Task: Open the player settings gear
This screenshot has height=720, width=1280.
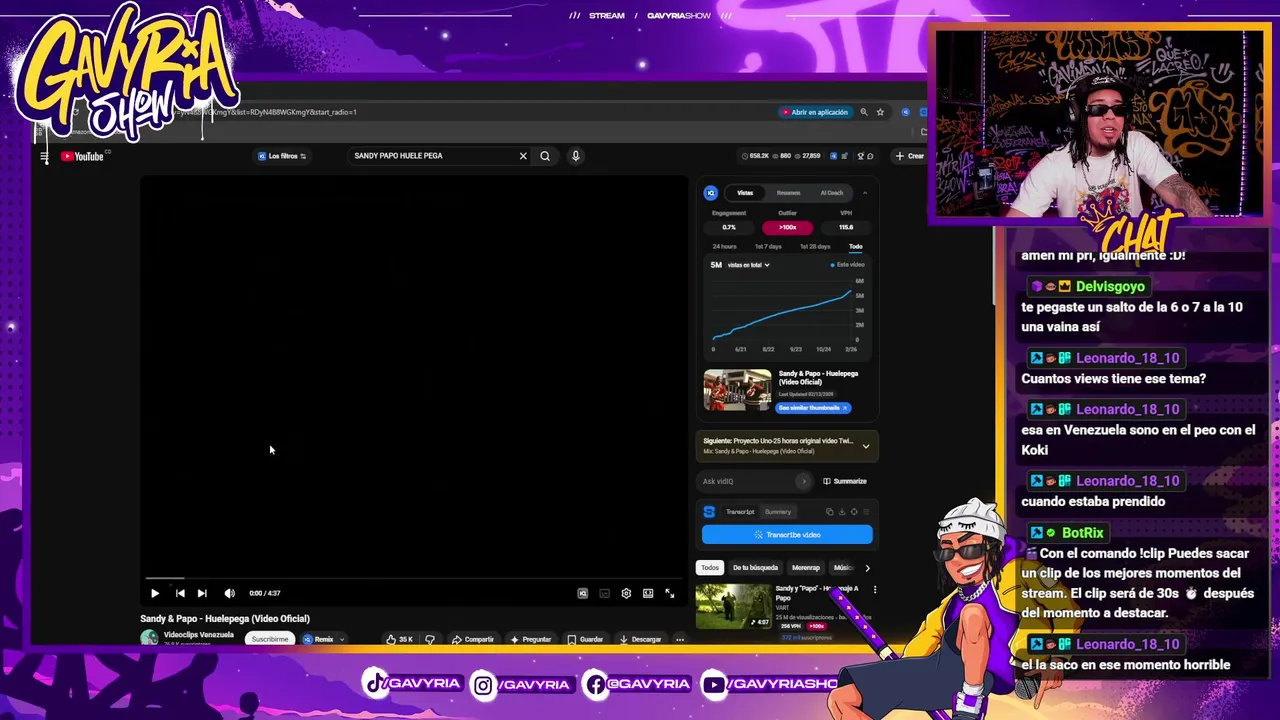Action: (626, 593)
